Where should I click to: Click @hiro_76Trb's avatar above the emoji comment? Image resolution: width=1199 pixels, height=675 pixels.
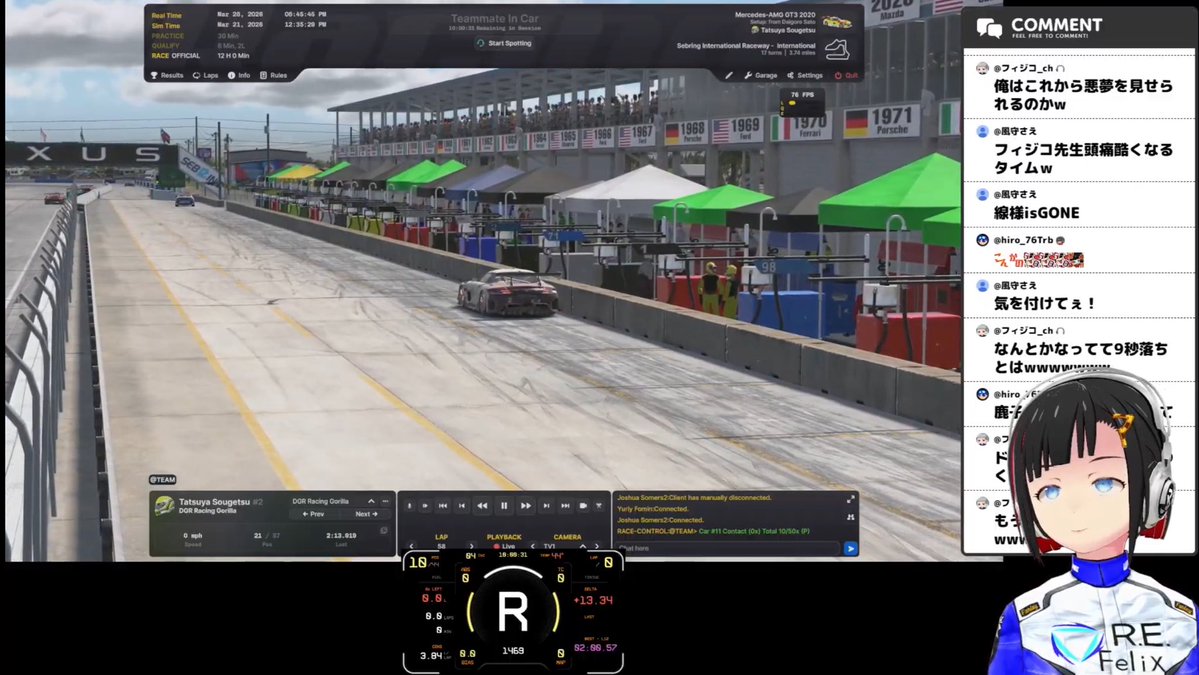(983, 240)
